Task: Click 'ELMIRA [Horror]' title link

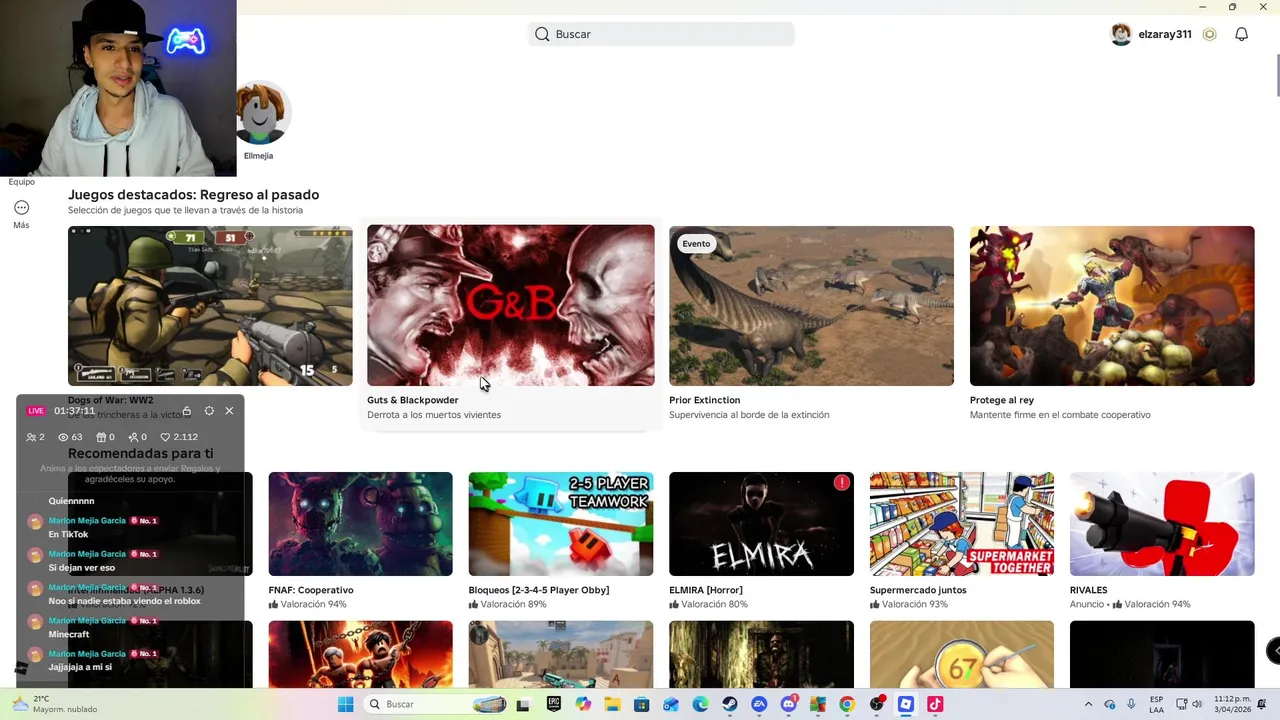Action: point(705,590)
